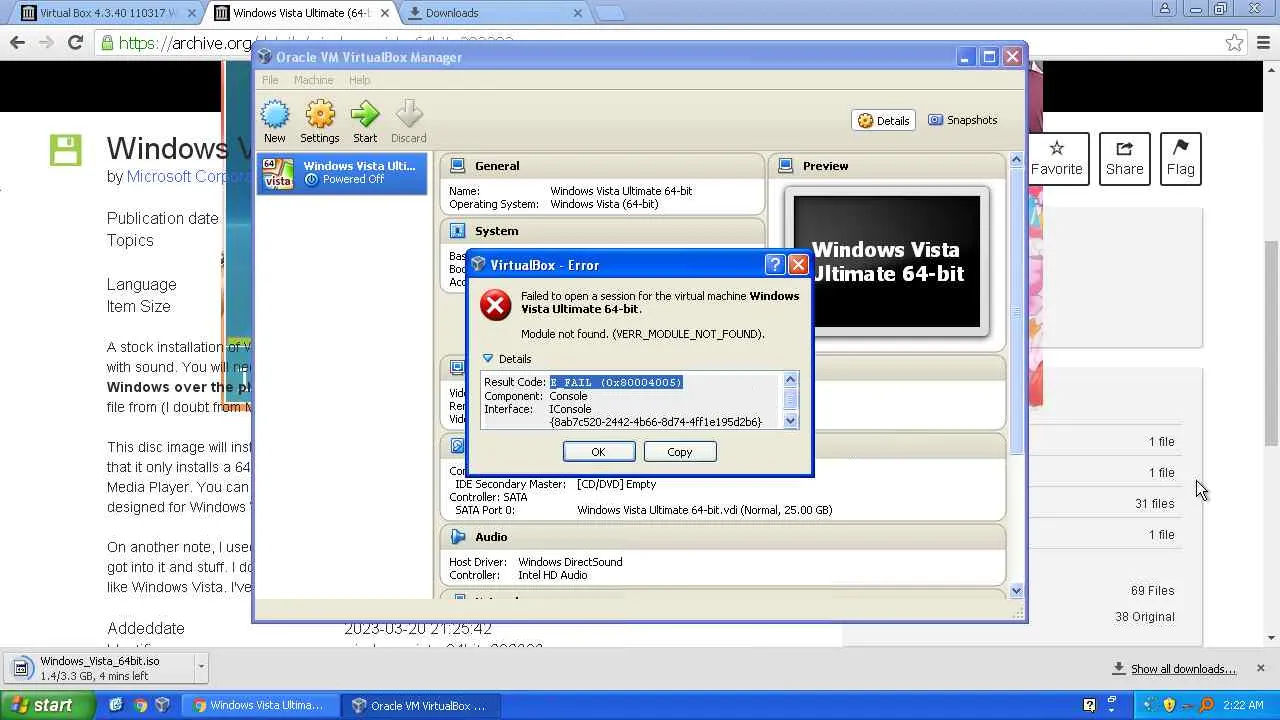Click the Windows DirectSound host driver text

click(570, 562)
